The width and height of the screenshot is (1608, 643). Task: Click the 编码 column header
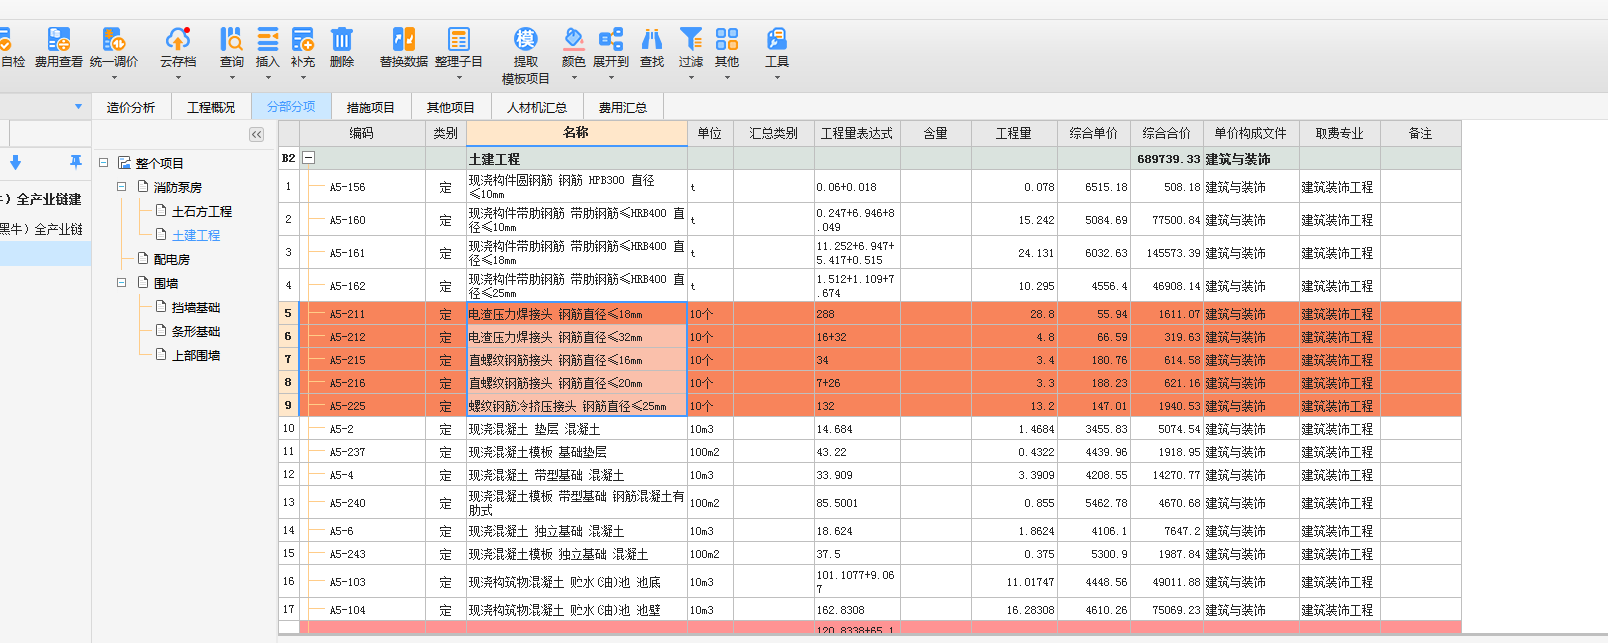[x=362, y=133]
